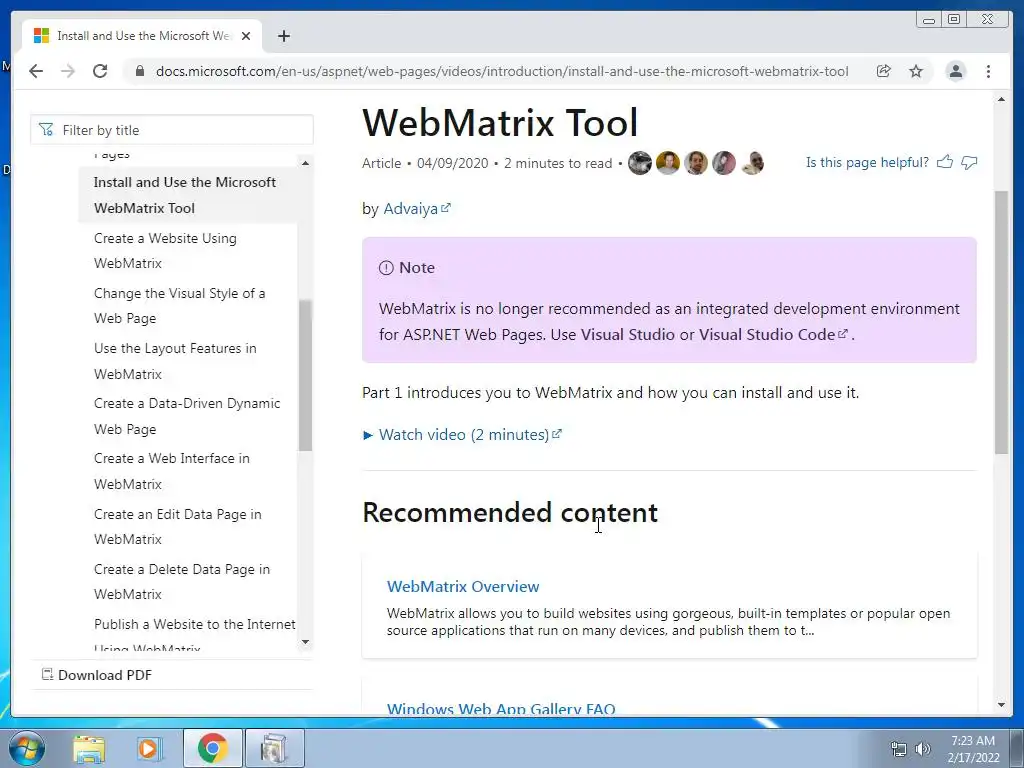Click the thumbs up helpful icon

pyautogui.click(x=944, y=162)
